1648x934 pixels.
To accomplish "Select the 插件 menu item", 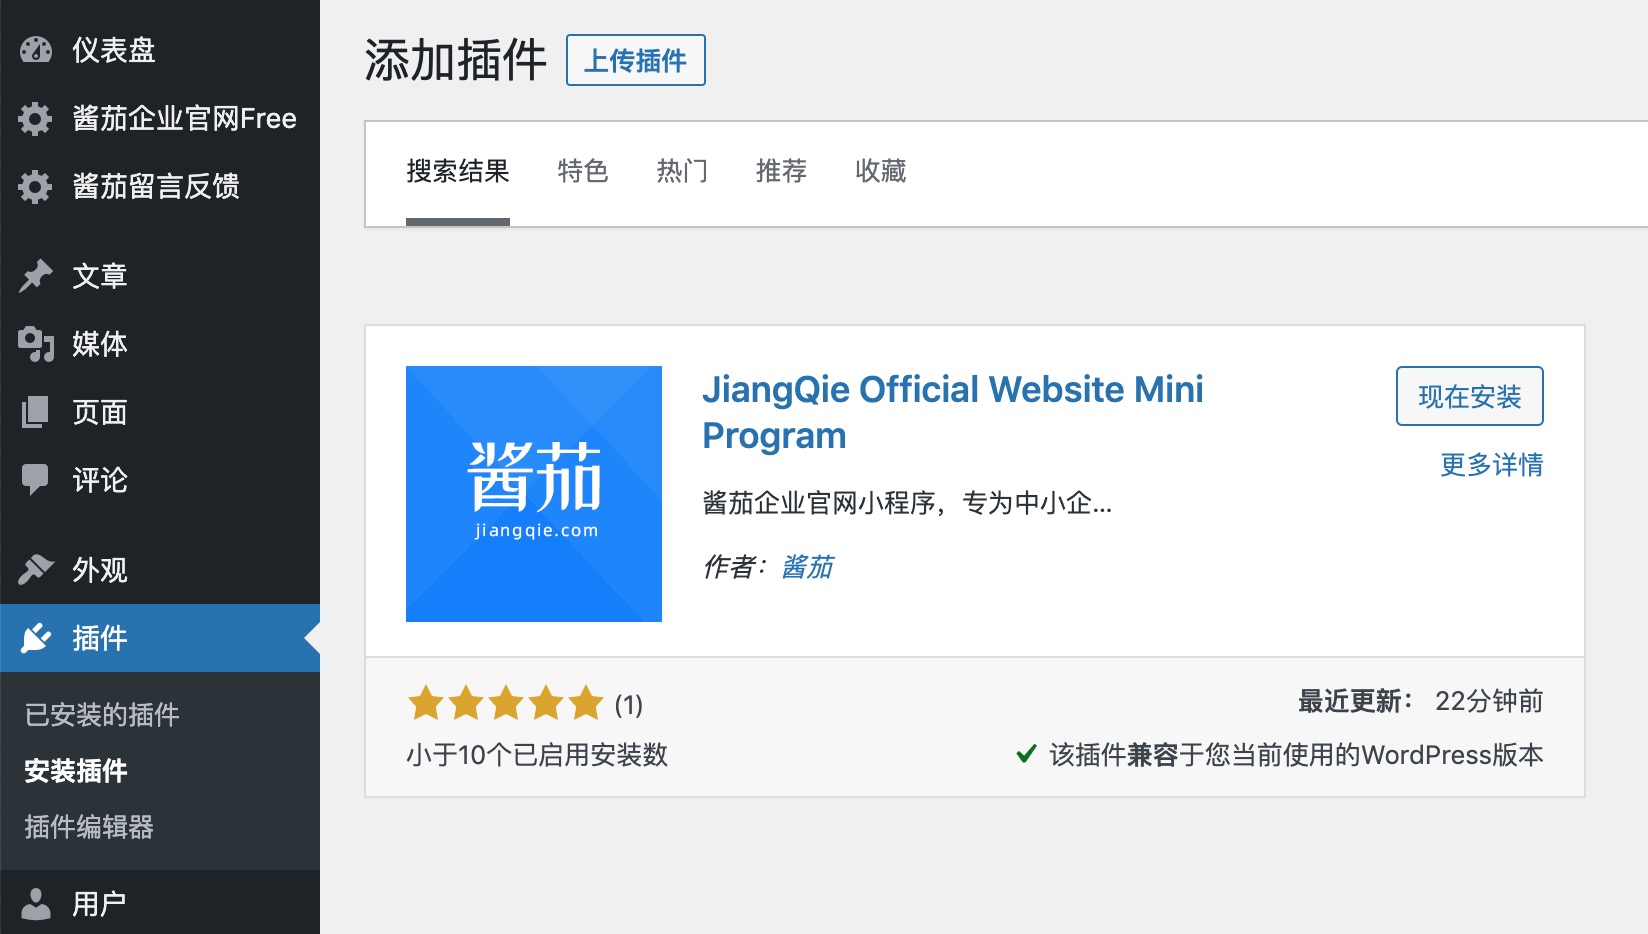I will (160, 638).
